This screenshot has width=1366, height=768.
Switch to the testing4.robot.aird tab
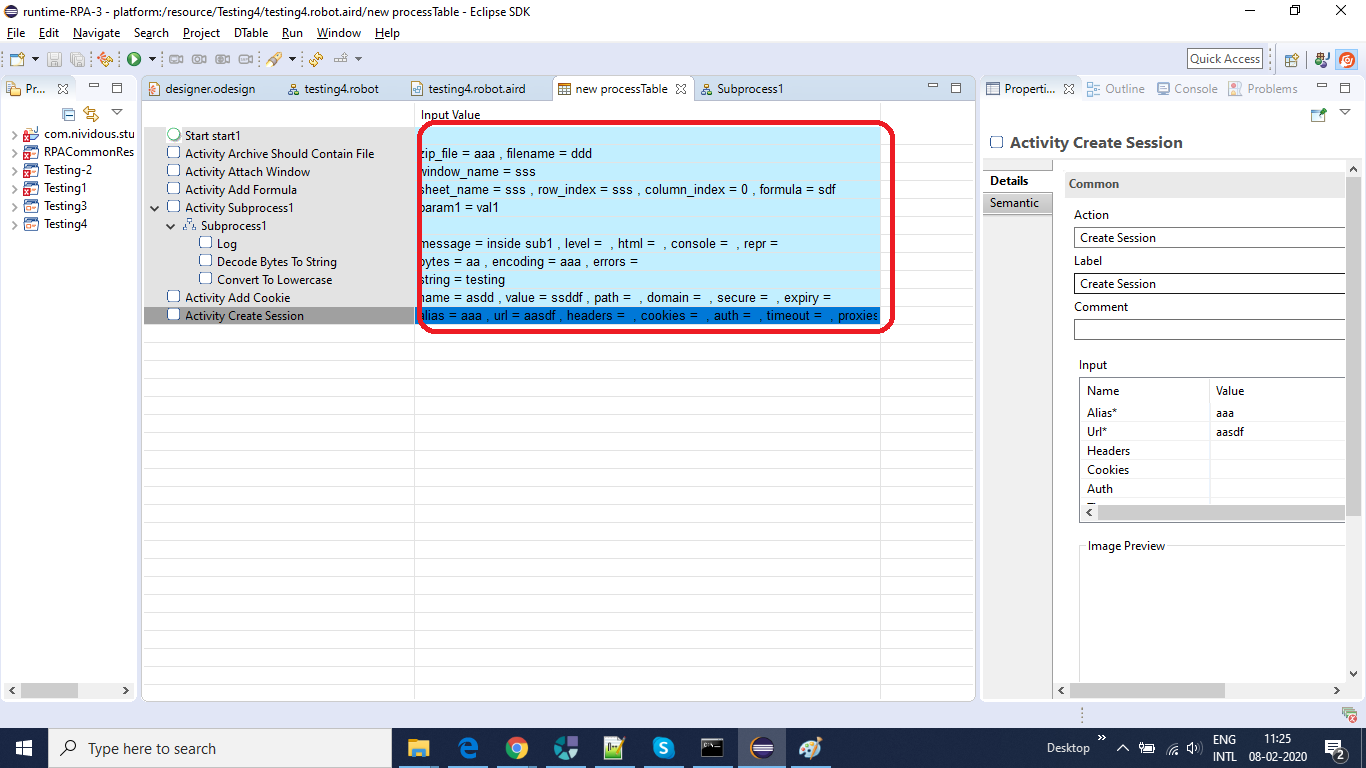pyautogui.click(x=468, y=89)
